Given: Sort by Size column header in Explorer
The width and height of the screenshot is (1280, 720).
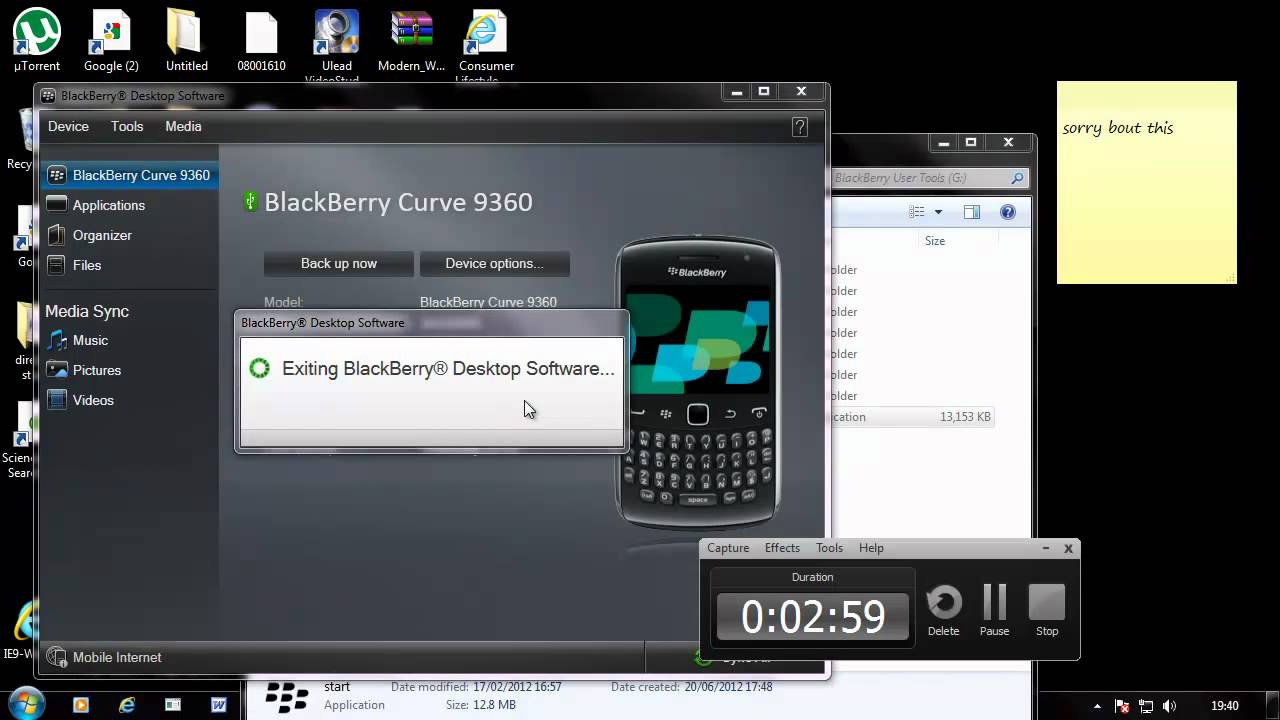Looking at the screenshot, I should click(x=935, y=241).
